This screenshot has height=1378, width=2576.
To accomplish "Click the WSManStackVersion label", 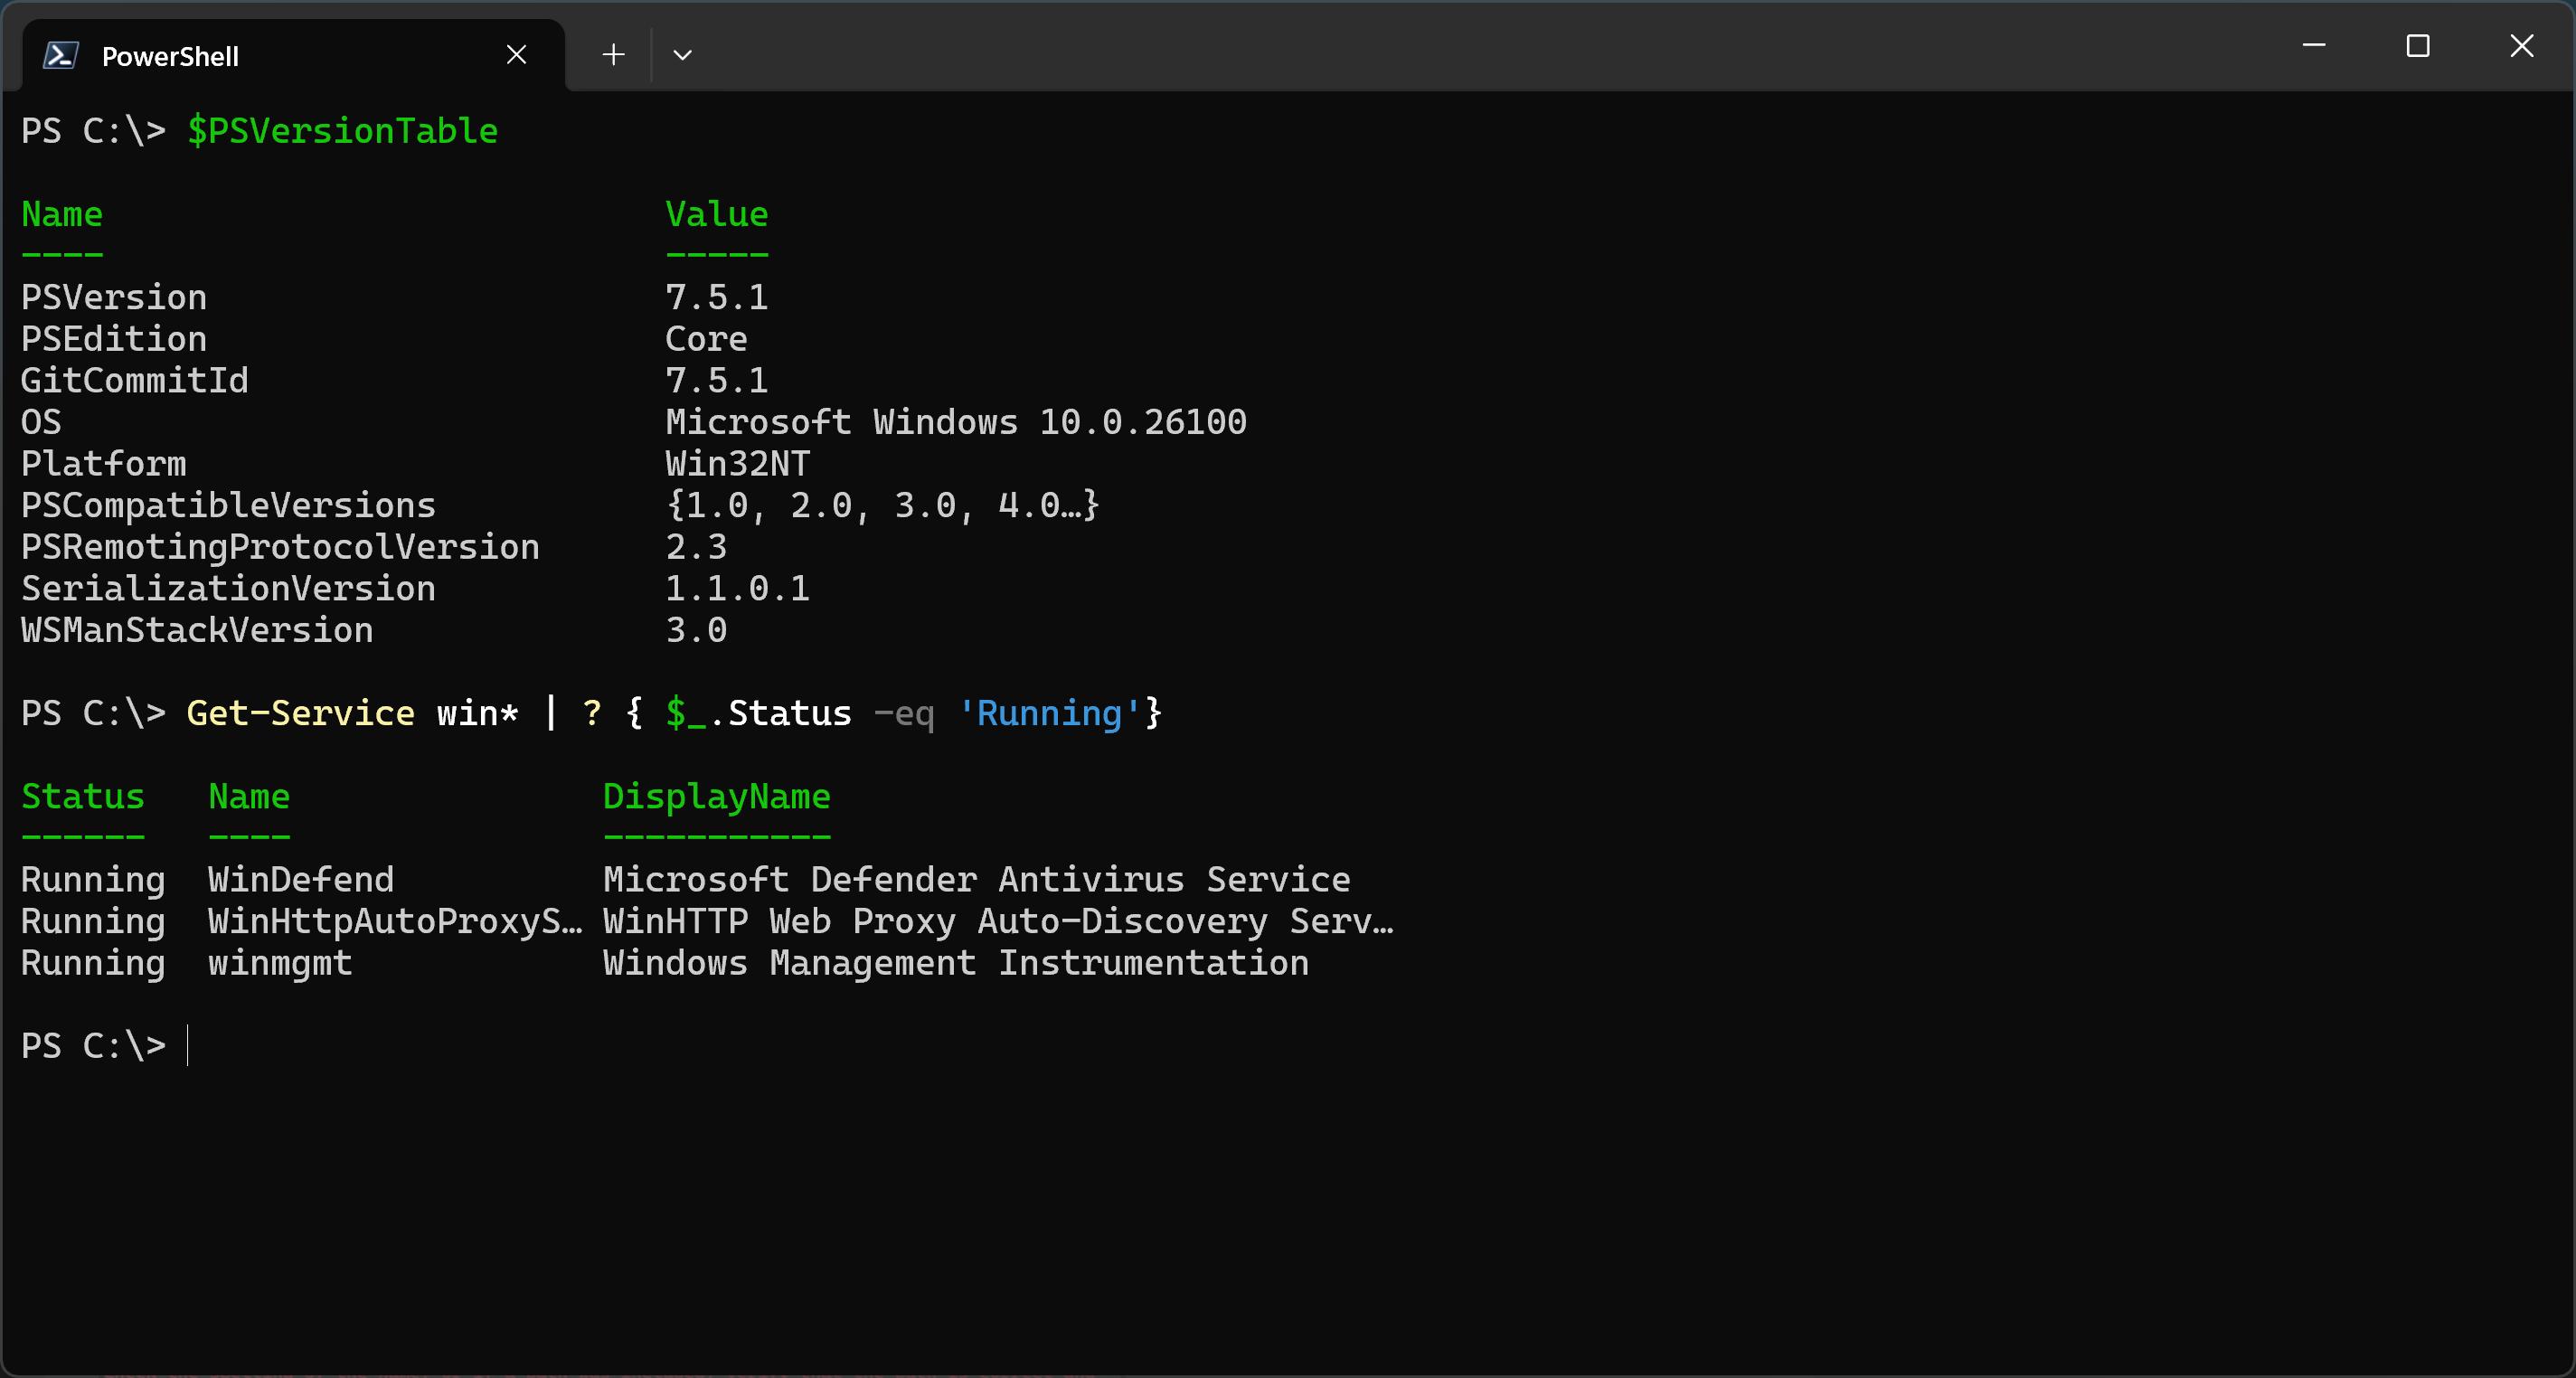I will (198, 630).
